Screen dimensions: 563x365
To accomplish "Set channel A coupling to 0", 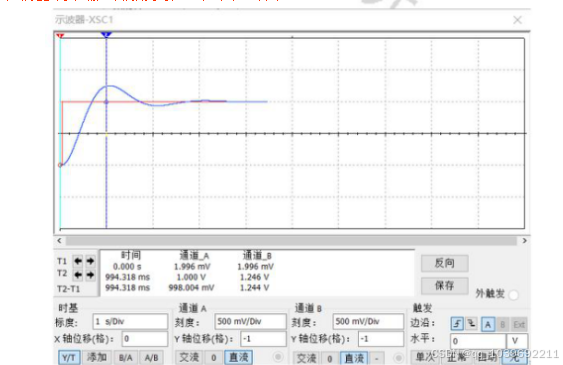I will pos(214,358).
